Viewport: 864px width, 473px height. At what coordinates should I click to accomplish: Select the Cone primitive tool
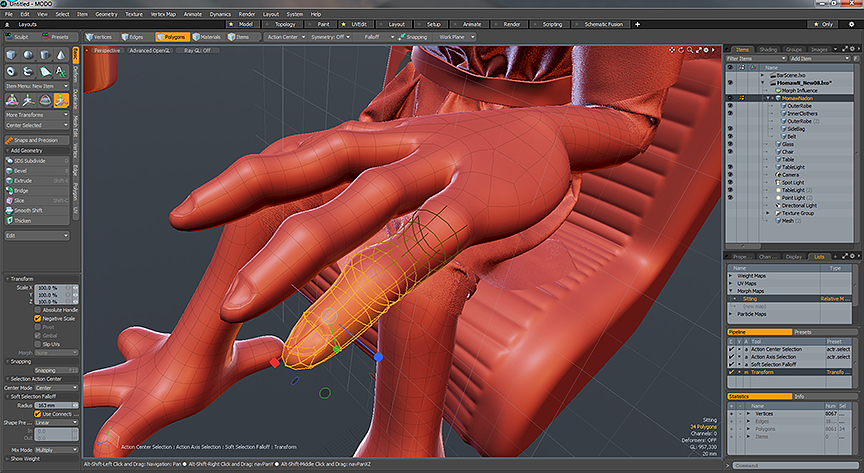click(x=61, y=55)
